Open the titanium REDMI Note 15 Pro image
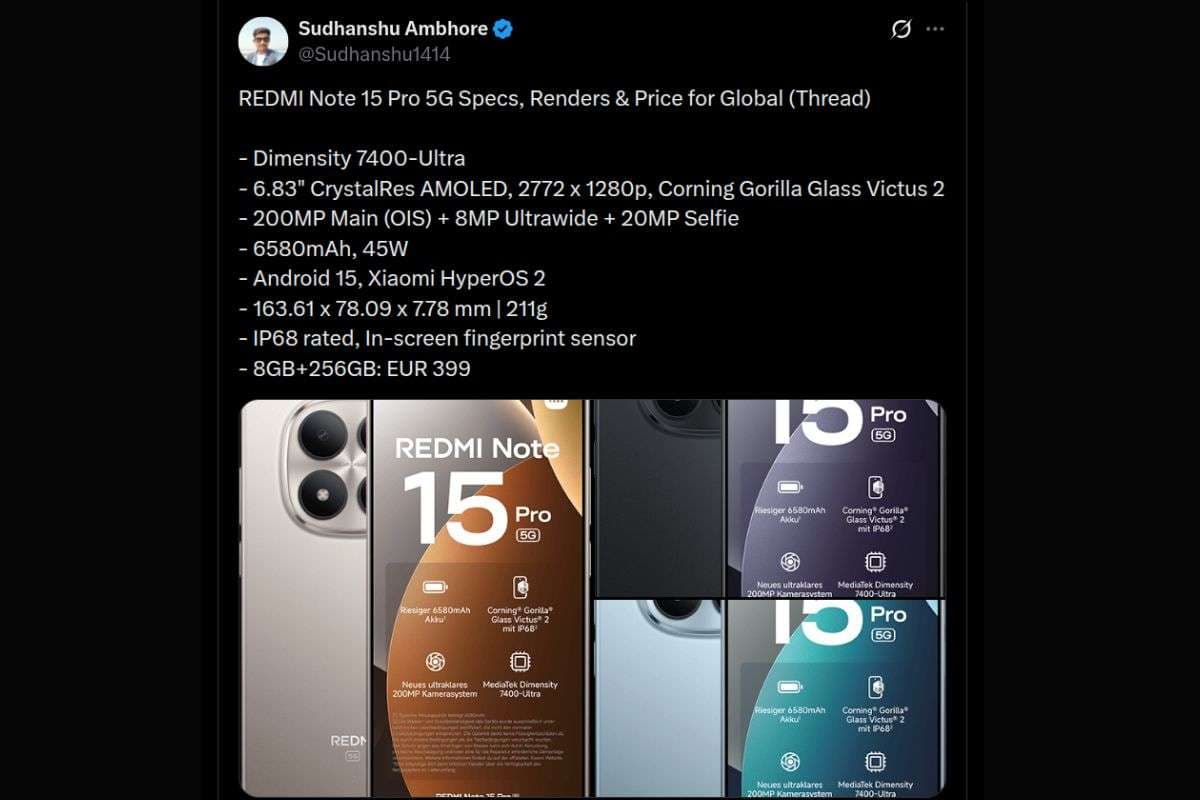The image size is (1200, 800). point(414,598)
